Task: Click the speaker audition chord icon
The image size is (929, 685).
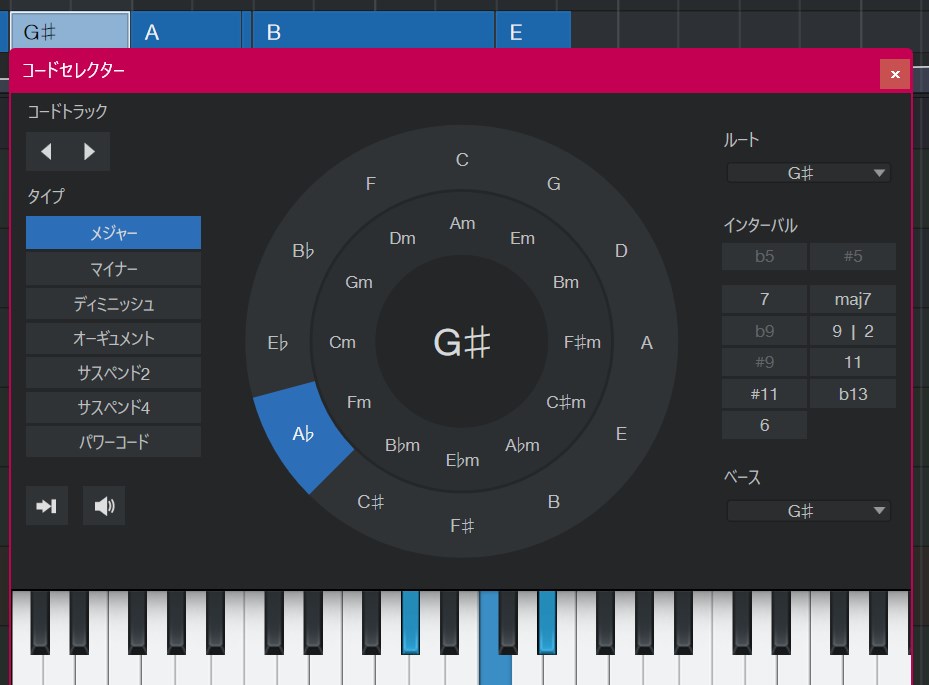Action: click(x=104, y=506)
